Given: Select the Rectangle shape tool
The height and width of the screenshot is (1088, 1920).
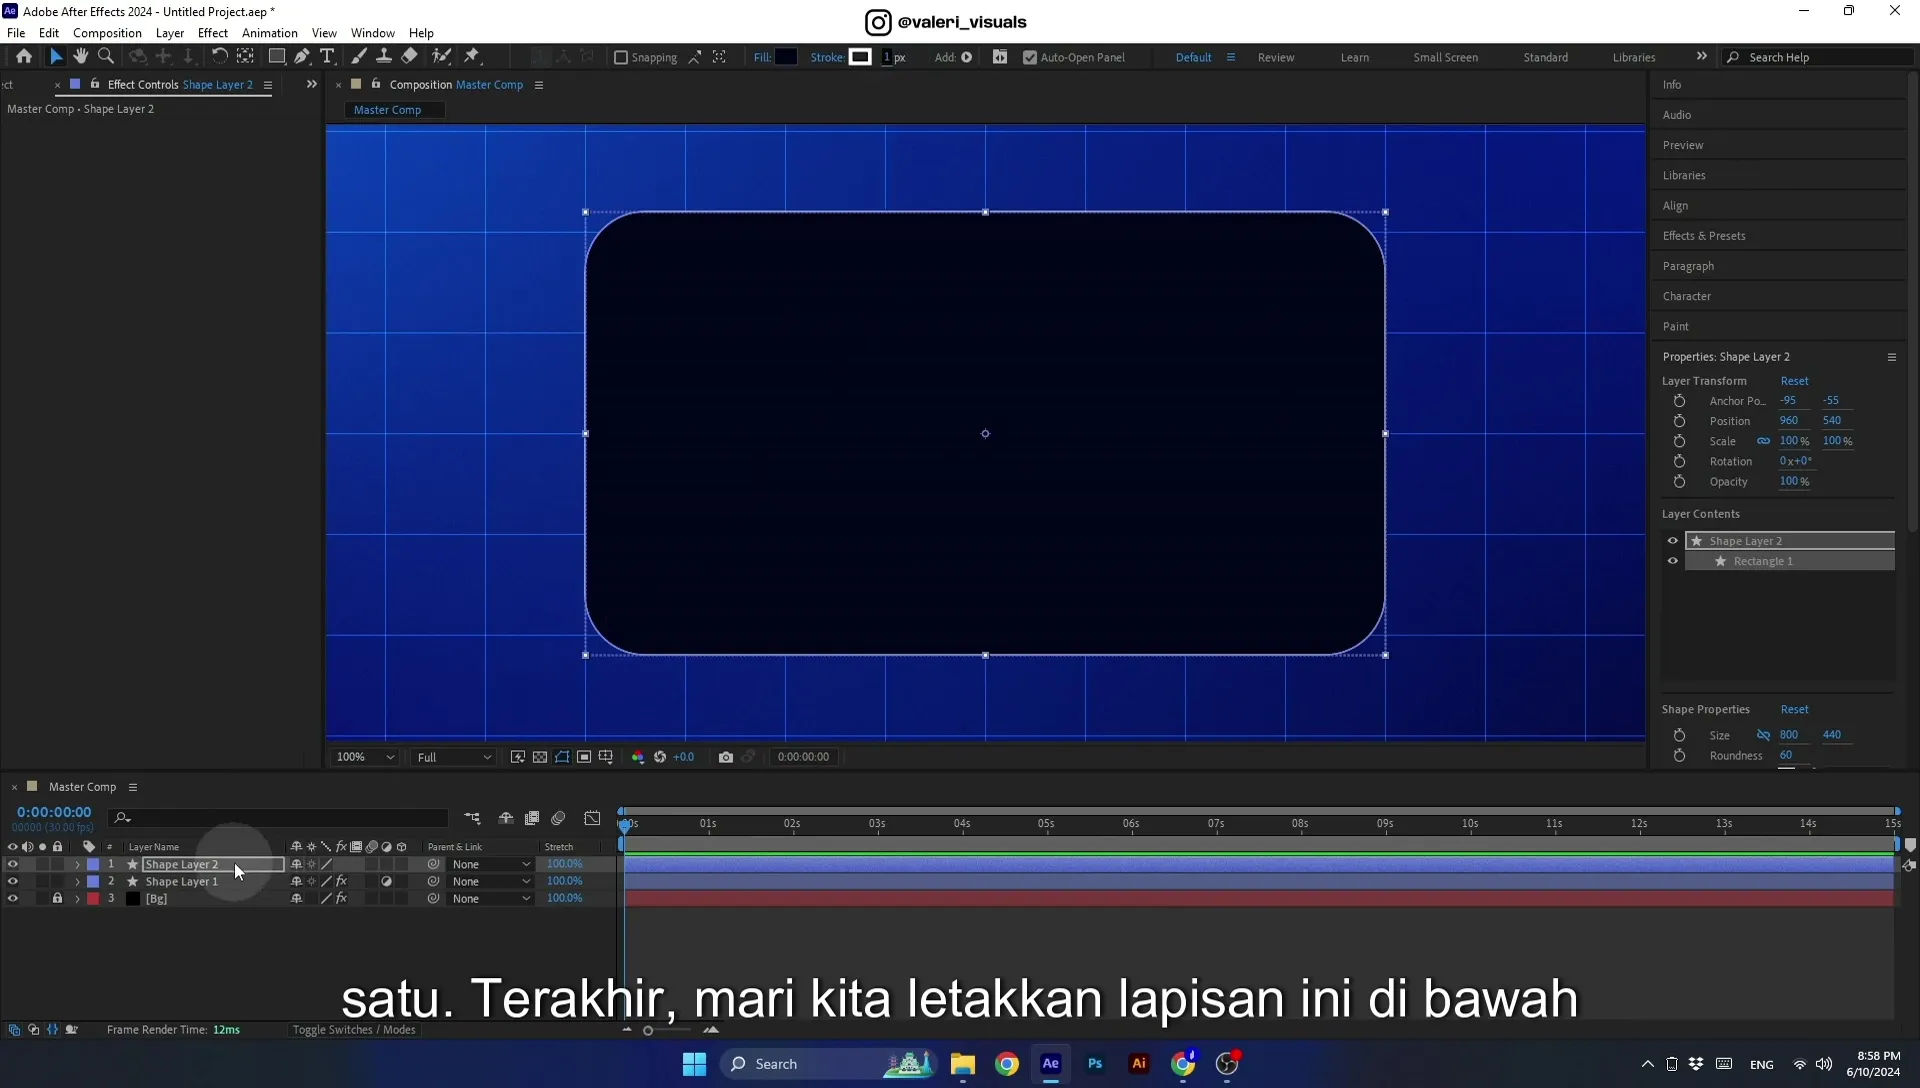Looking at the screenshot, I should (277, 57).
